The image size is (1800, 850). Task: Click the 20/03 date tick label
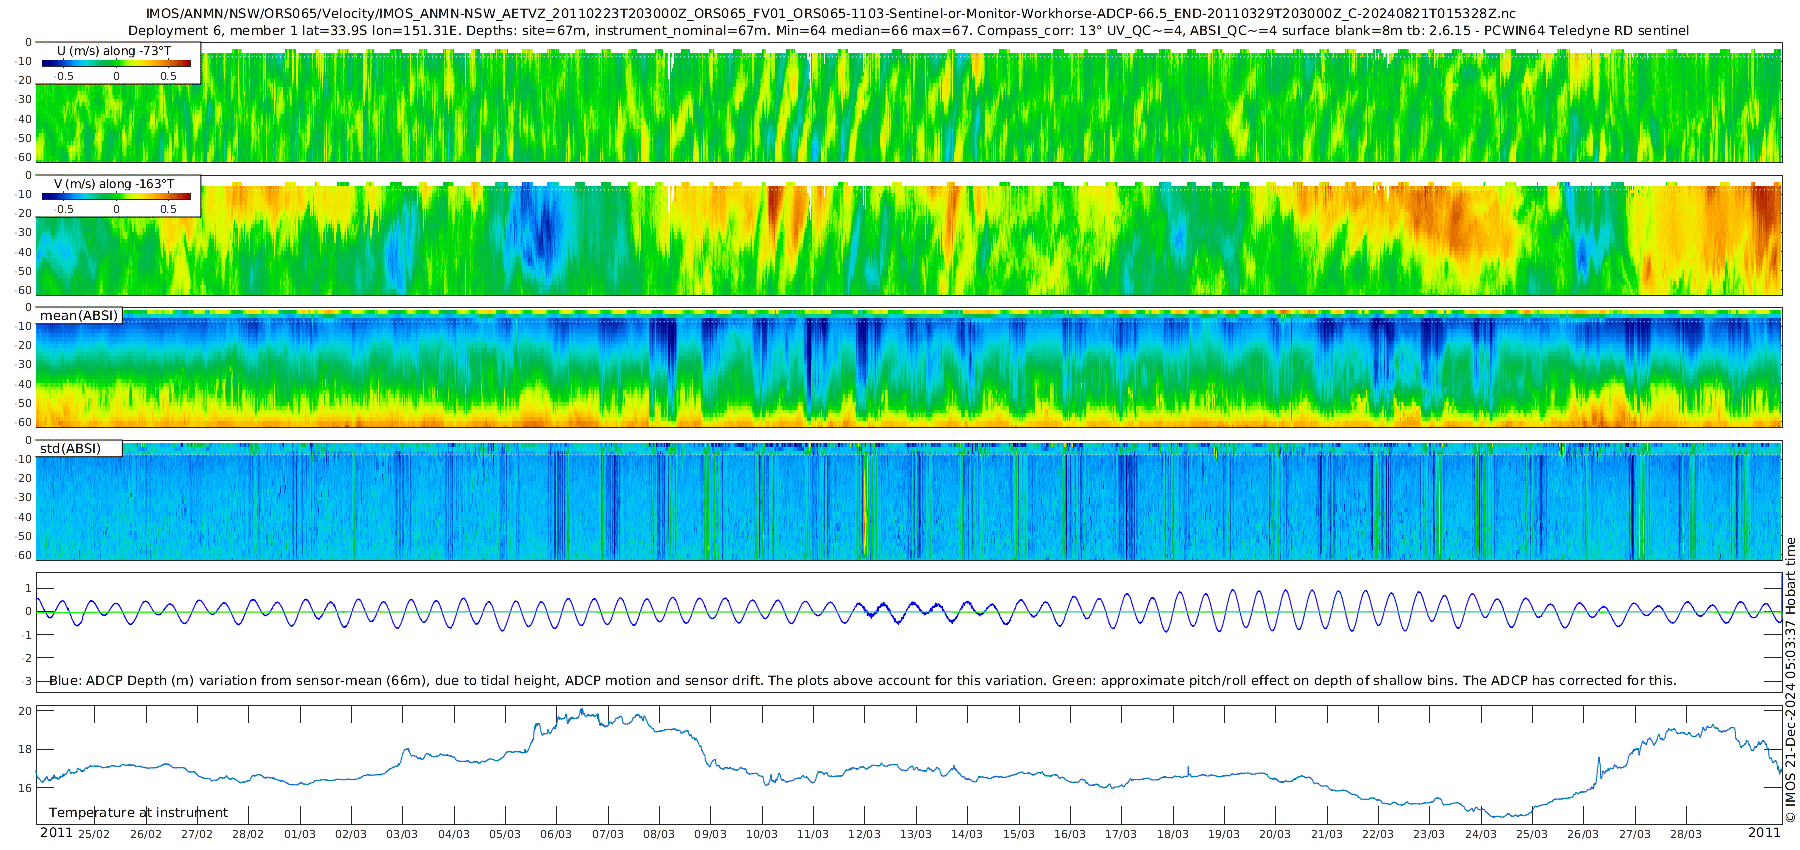click(x=1275, y=834)
